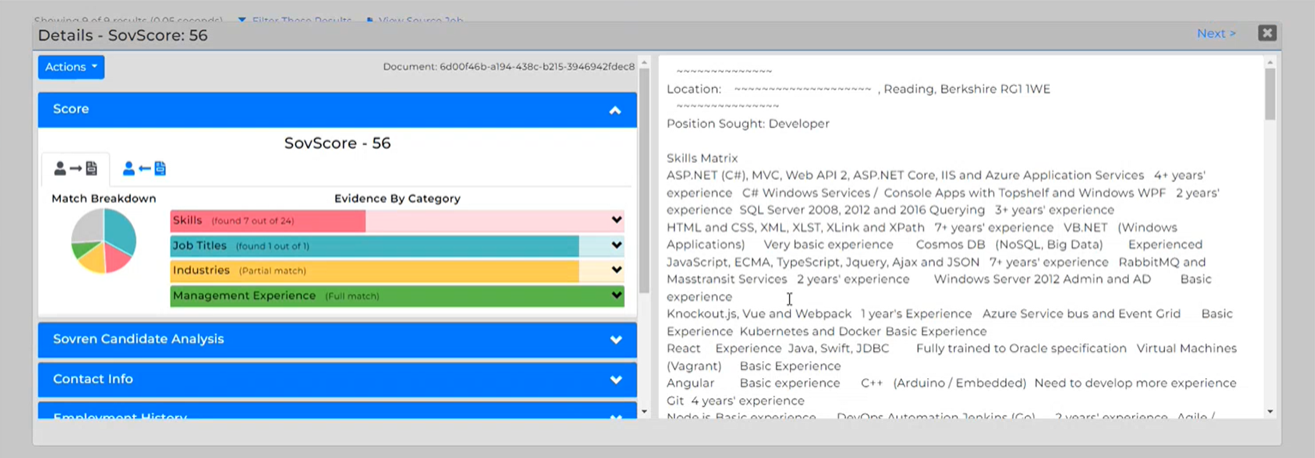Click the Skills red evidence bar
This screenshot has height=458, width=1315.
pos(267,221)
